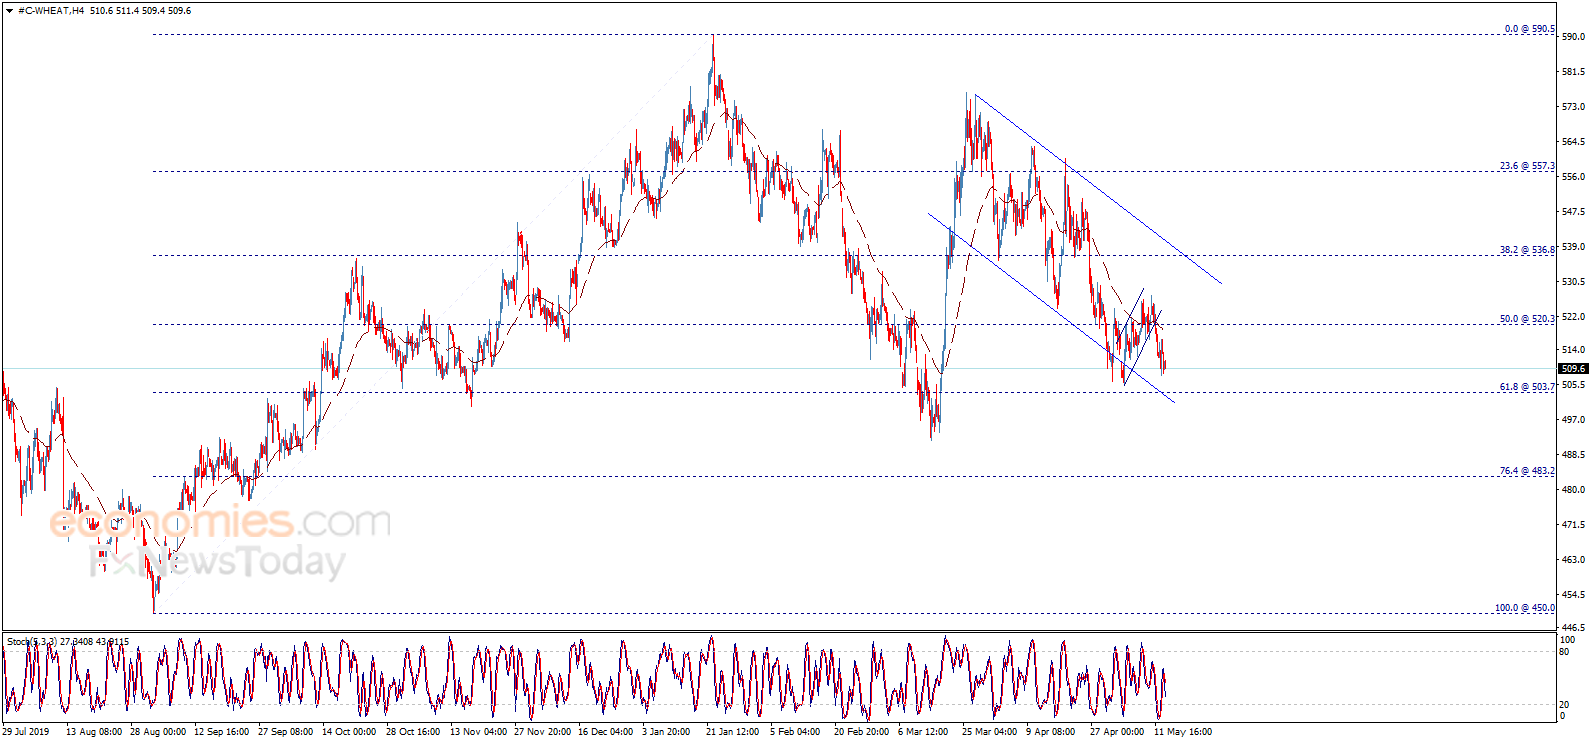Click the '27 Apr 00:00' date label

point(1118,732)
